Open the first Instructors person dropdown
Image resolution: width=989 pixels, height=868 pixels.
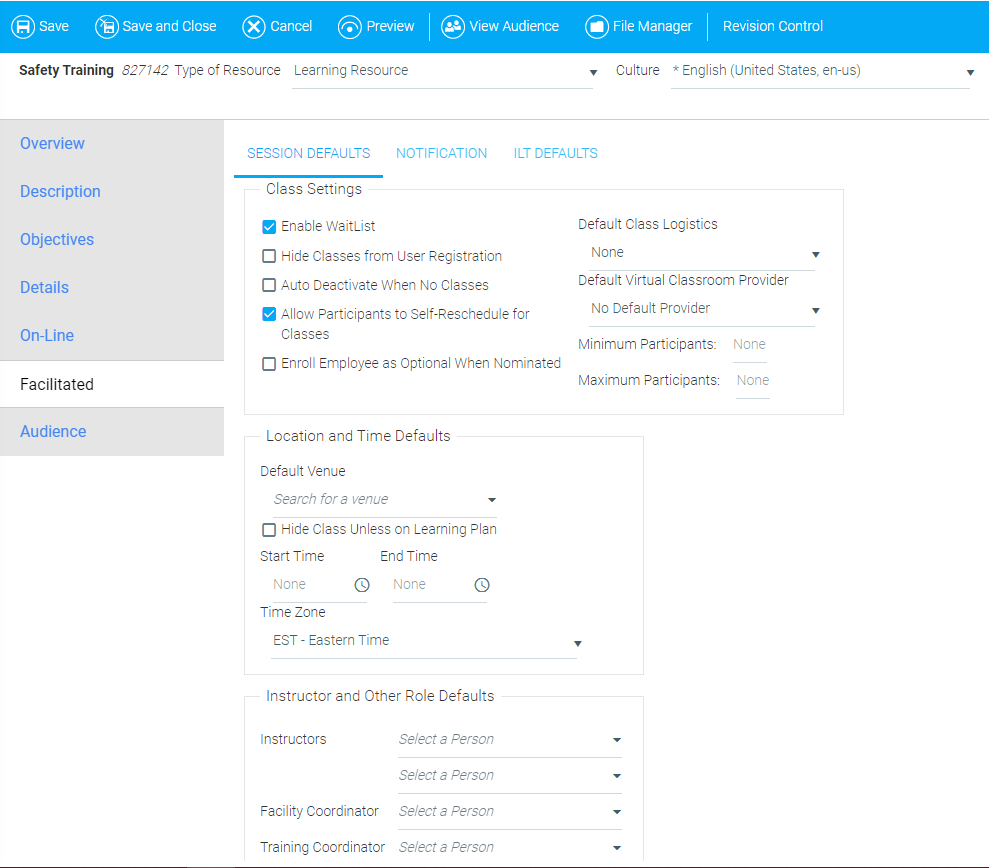(510, 740)
